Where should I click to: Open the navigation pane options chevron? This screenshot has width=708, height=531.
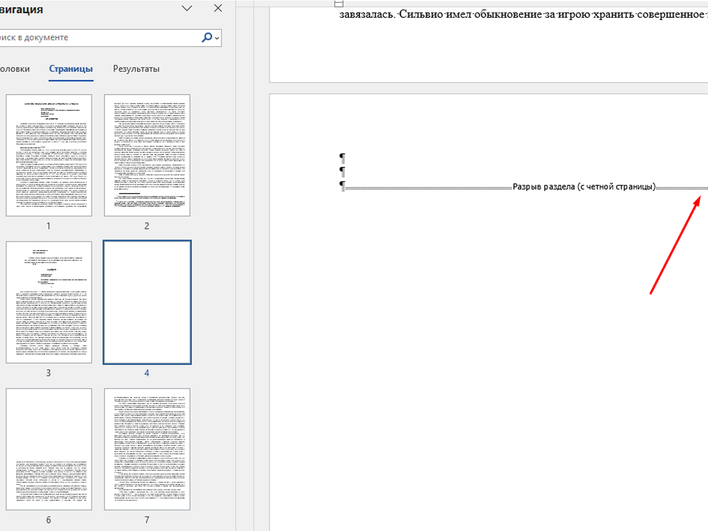coord(187,8)
